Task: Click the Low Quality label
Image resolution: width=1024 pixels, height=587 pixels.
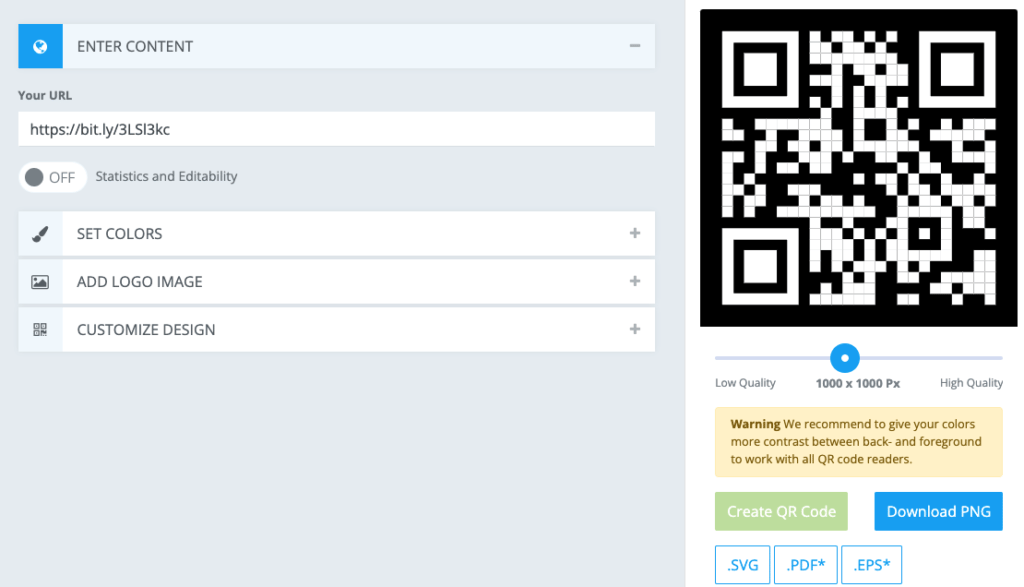Action: 745,383
